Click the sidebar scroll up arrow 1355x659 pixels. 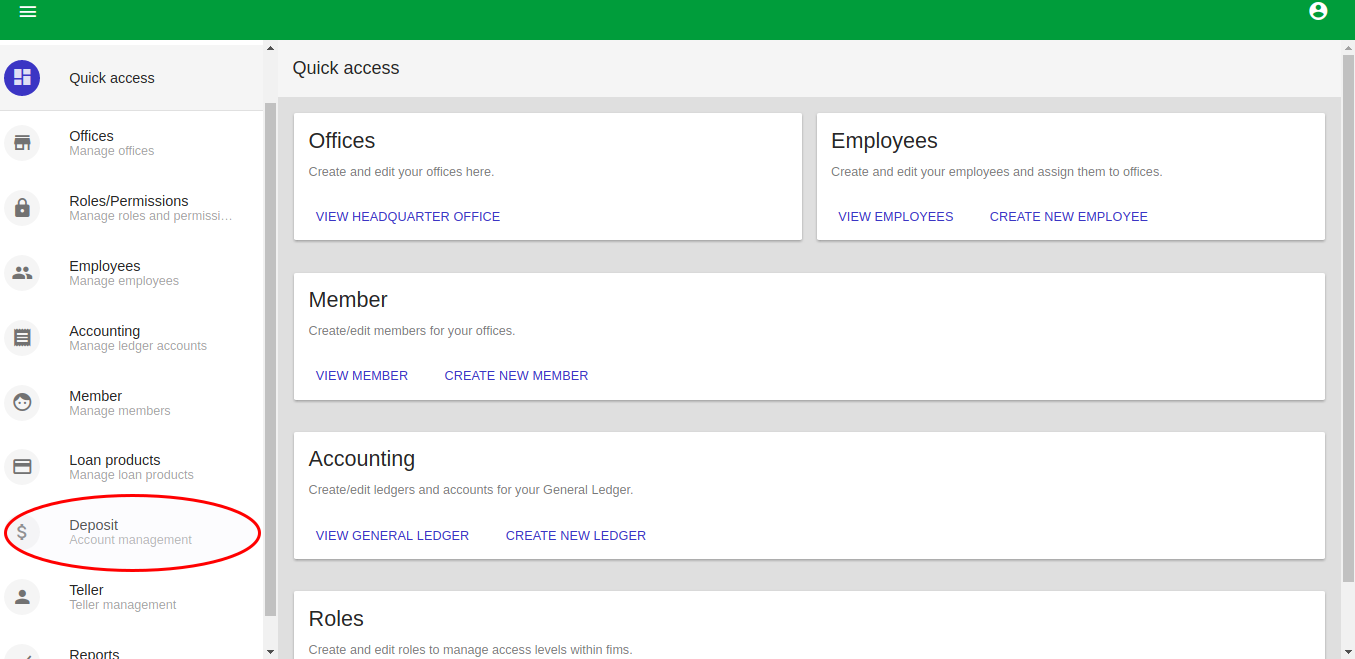pos(270,47)
